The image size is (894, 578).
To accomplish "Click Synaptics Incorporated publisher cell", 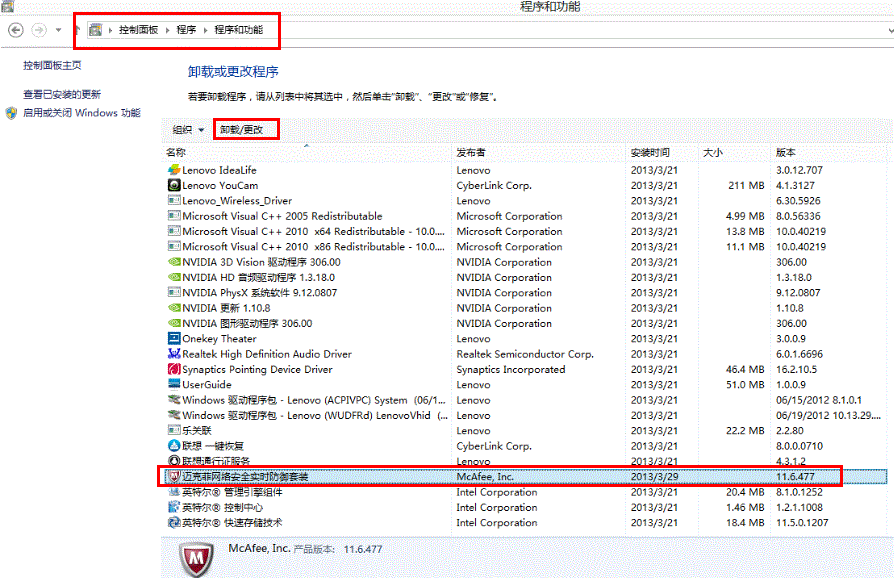I will 511,369.
